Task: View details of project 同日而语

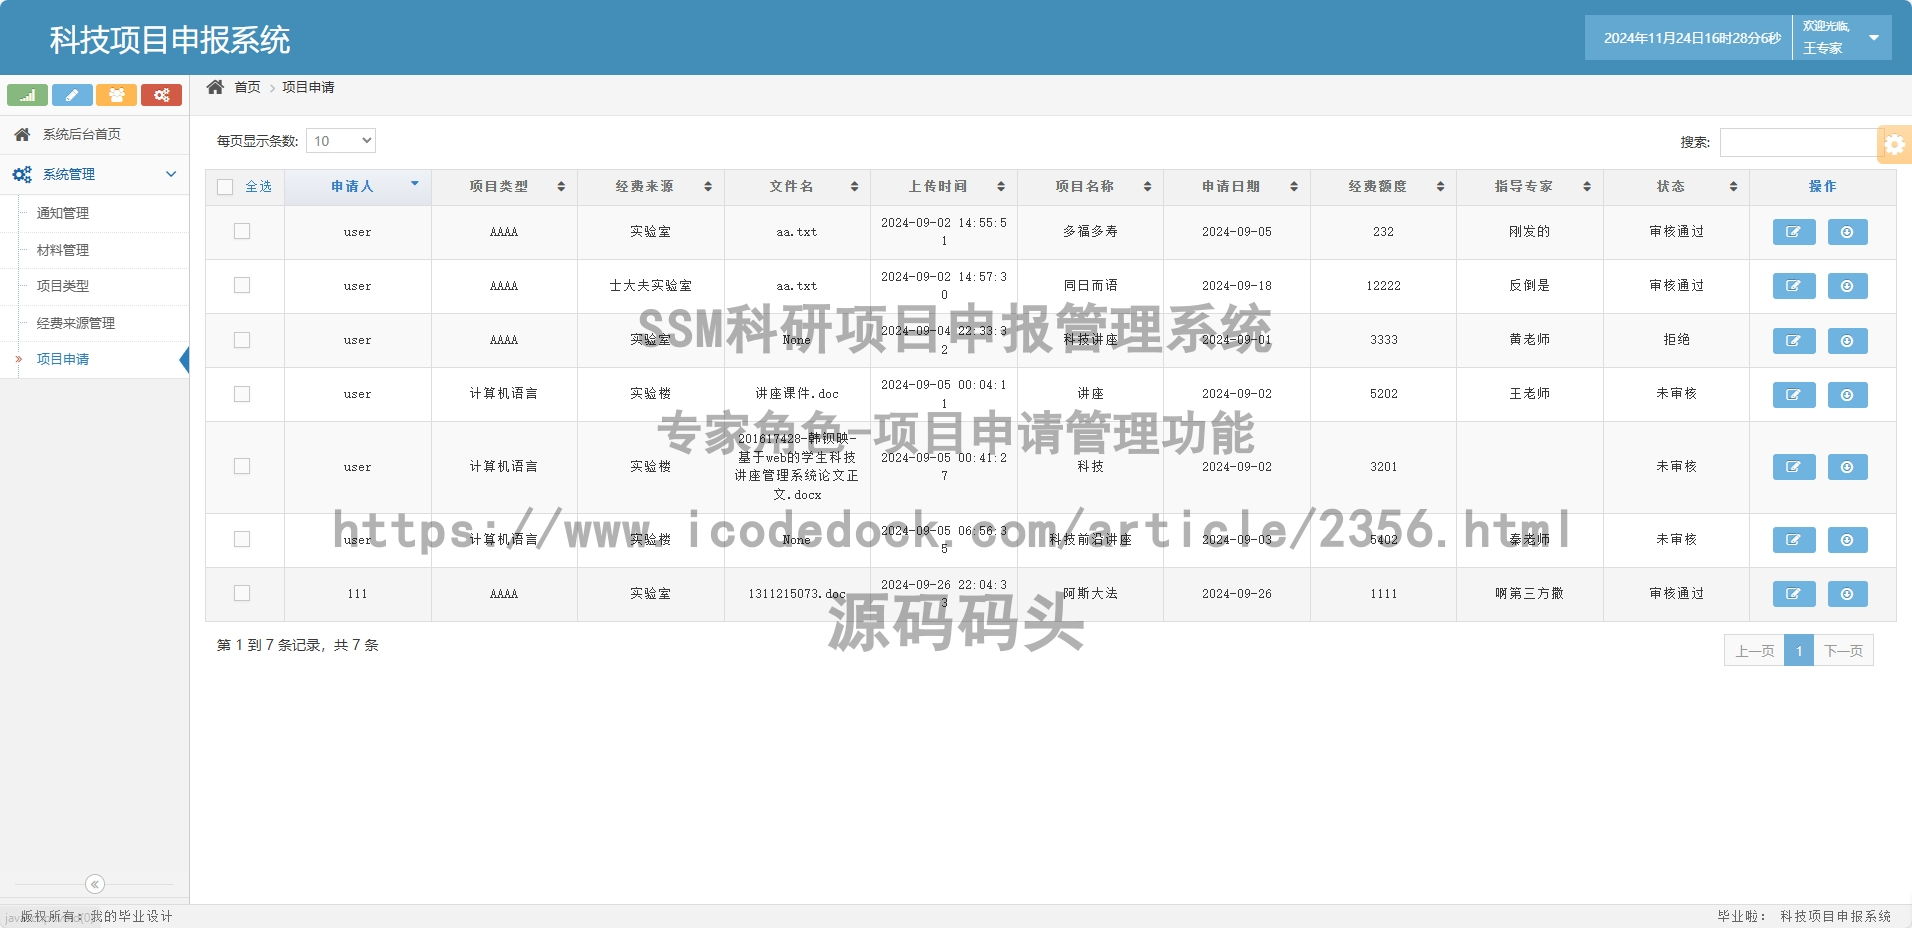Action: click(x=1847, y=286)
